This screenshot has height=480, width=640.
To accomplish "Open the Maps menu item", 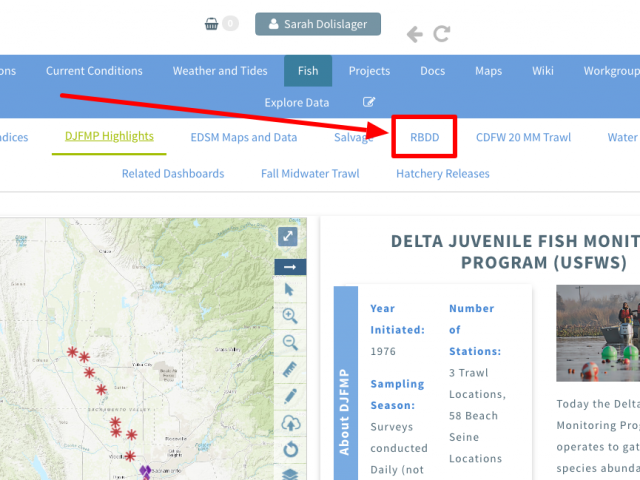I will click(x=489, y=71).
